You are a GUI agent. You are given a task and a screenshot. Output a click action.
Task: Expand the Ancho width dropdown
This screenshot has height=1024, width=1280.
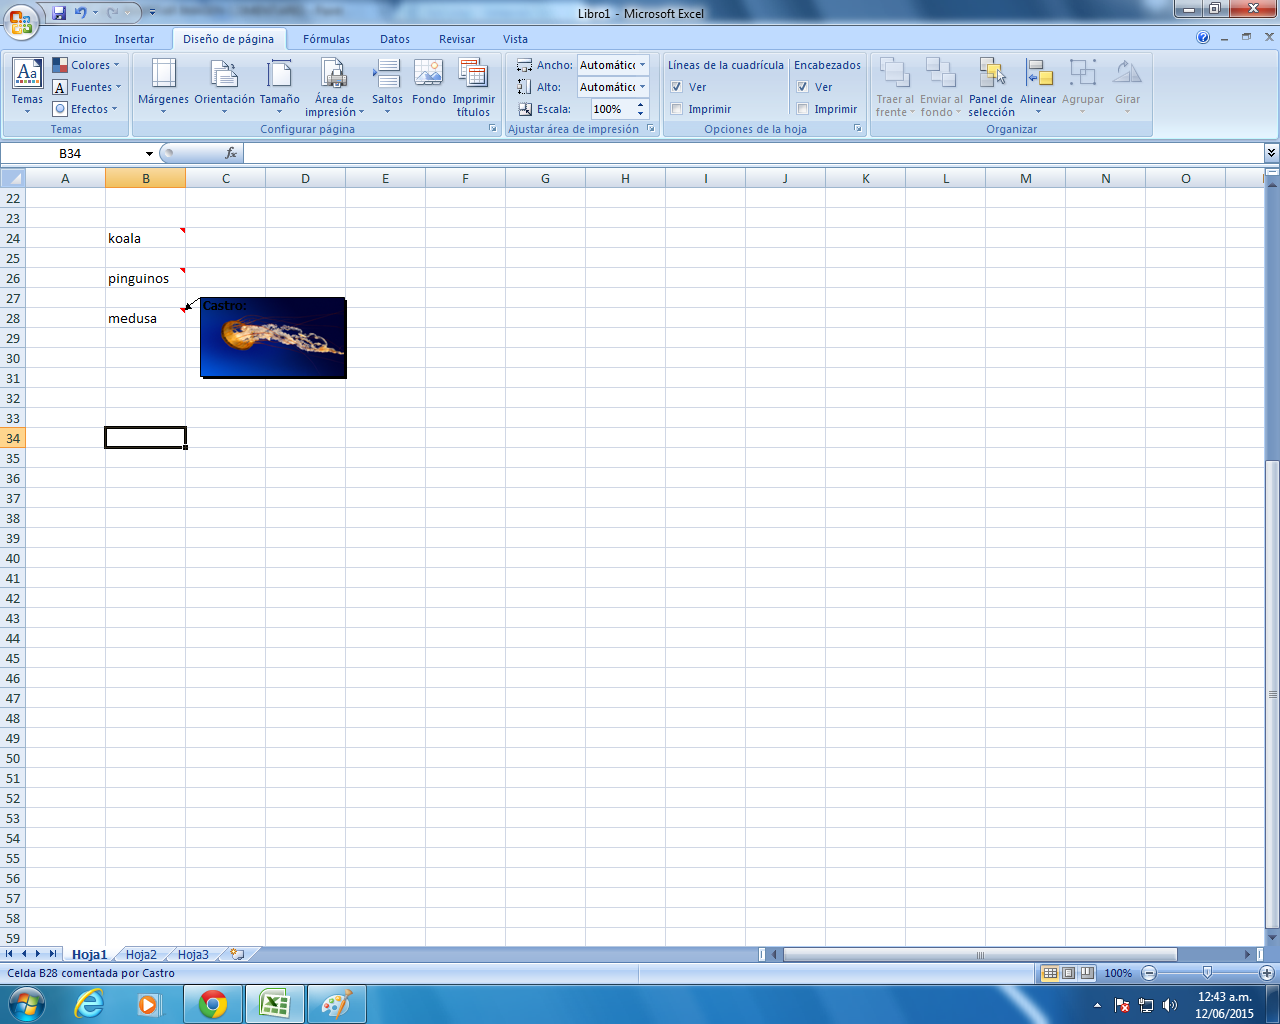[643, 65]
